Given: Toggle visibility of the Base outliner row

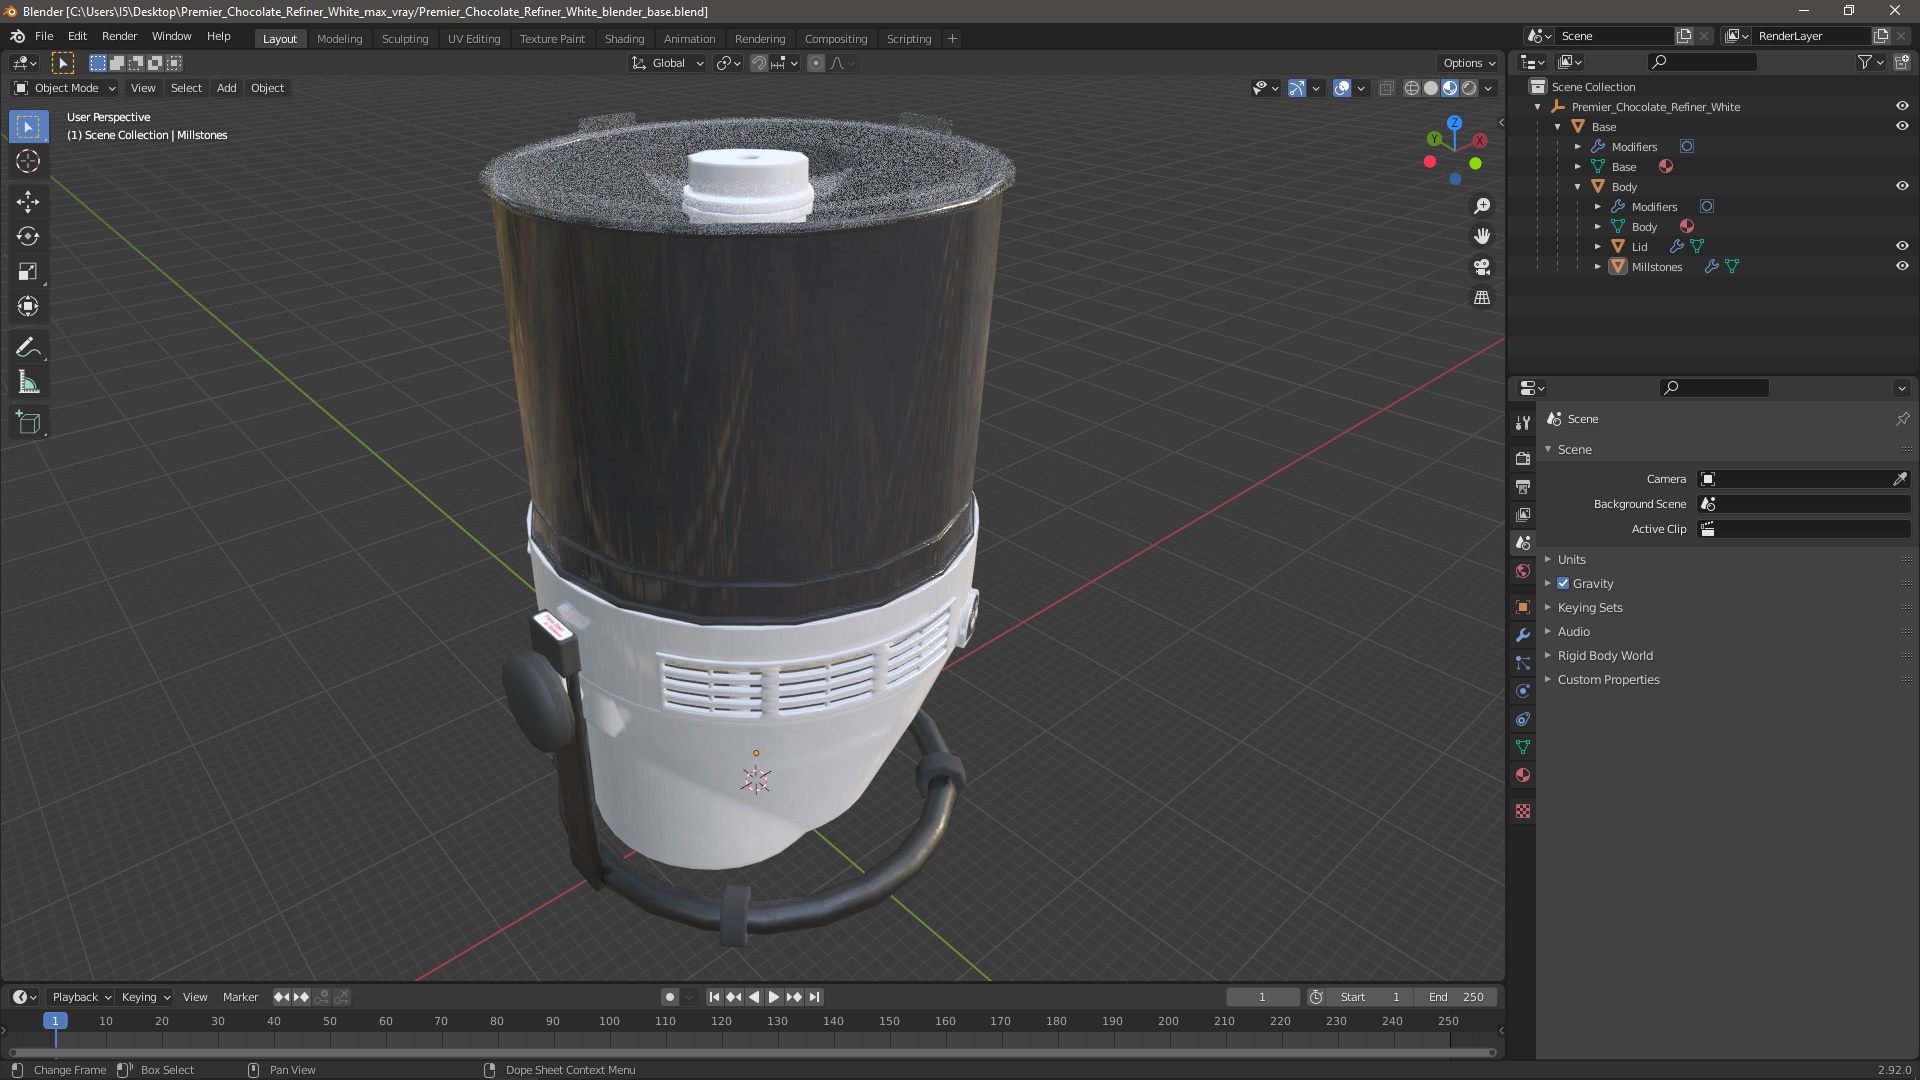Looking at the screenshot, I should 1902,126.
